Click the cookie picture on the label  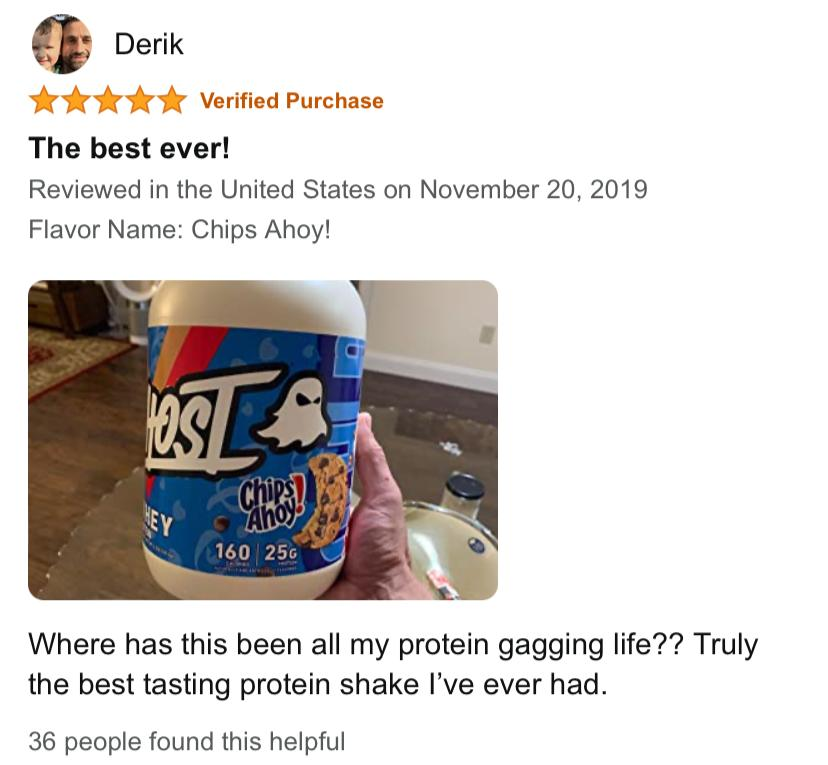[322, 500]
